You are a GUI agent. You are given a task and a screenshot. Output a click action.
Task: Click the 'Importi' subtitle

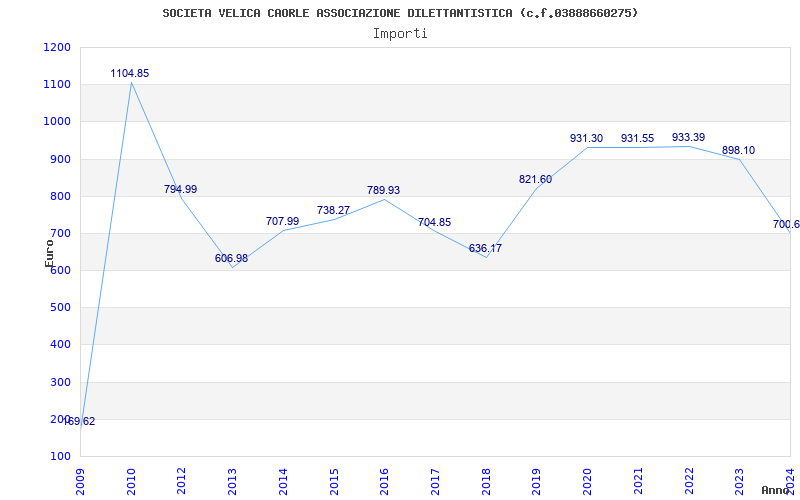(x=400, y=34)
